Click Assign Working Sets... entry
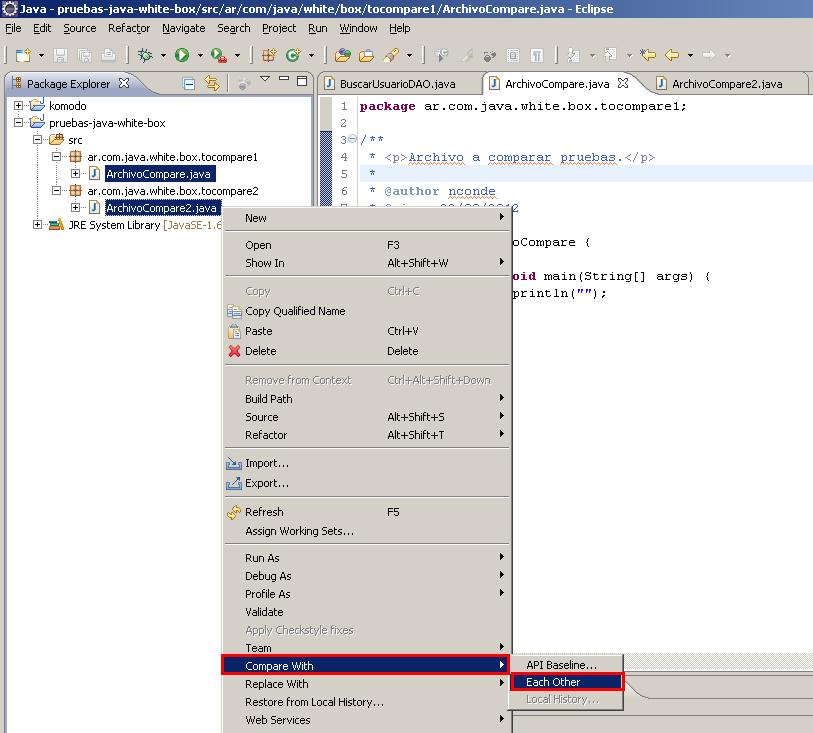 [x=366, y=531]
